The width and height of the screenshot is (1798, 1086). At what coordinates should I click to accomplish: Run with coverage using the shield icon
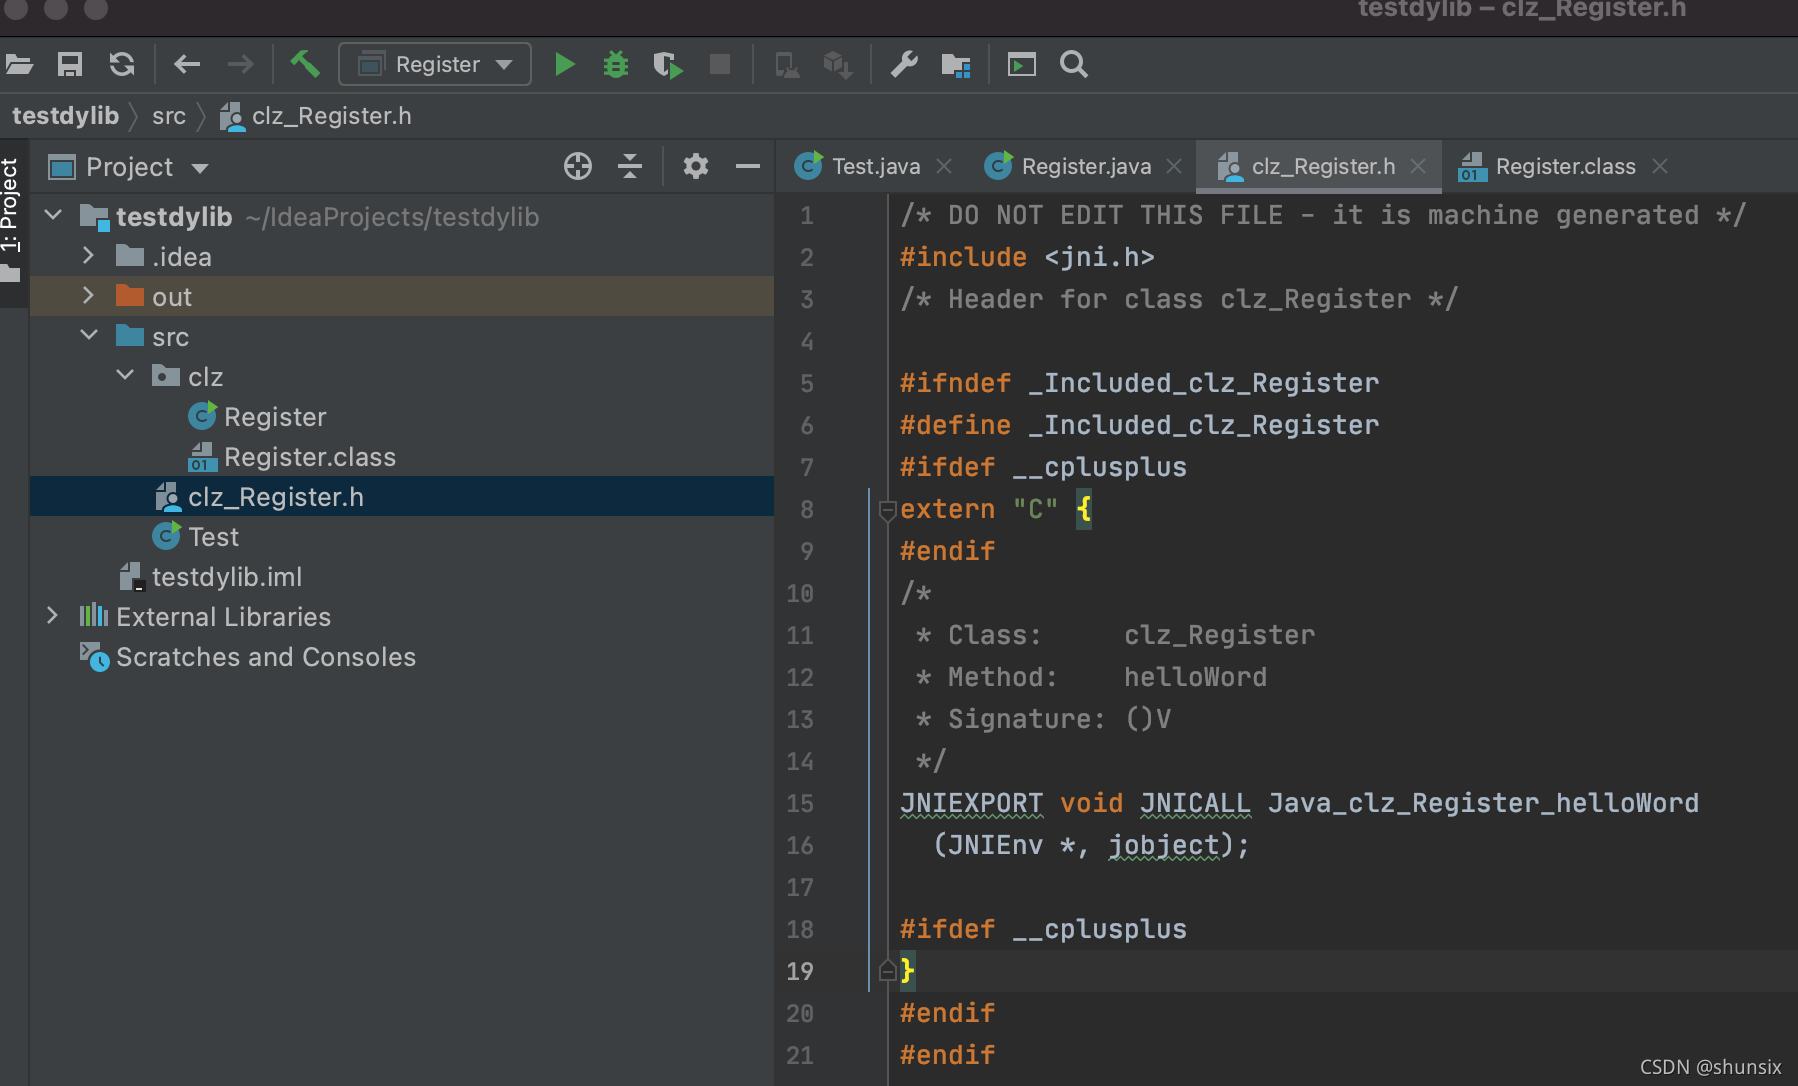point(668,65)
